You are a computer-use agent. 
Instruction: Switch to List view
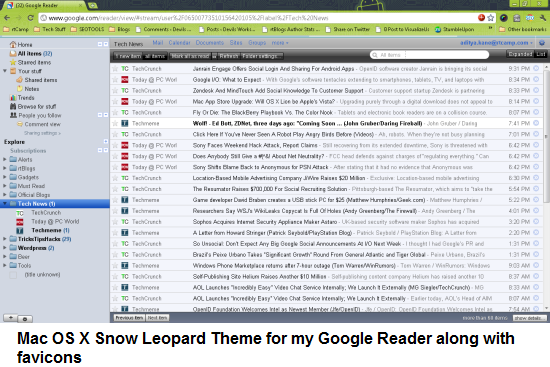[541, 54]
